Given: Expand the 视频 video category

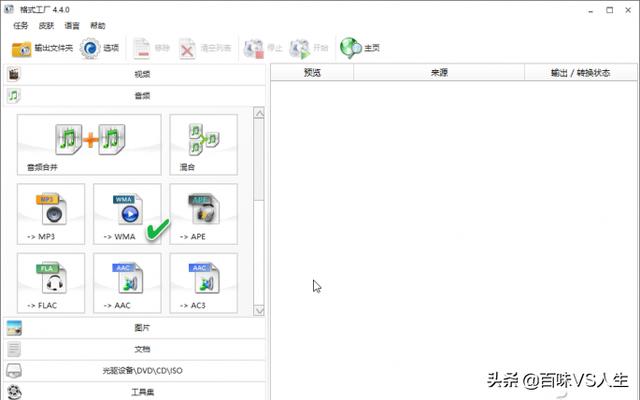Looking at the screenshot, I should [135, 74].
